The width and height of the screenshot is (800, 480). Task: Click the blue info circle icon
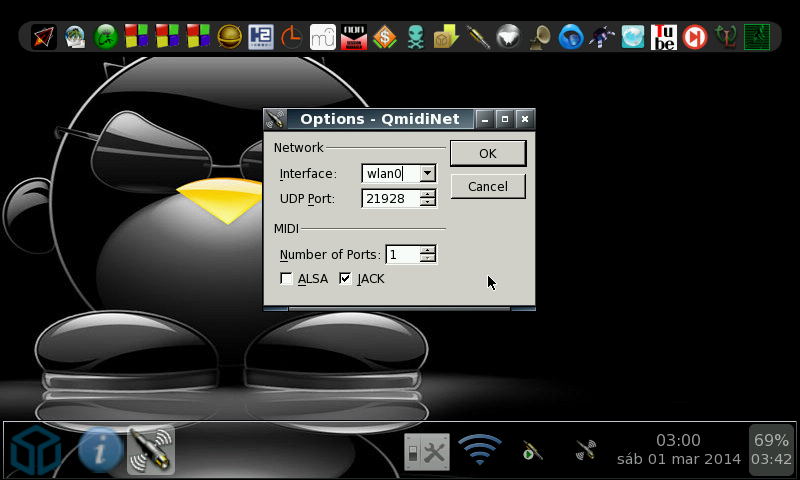coord(101,450)
